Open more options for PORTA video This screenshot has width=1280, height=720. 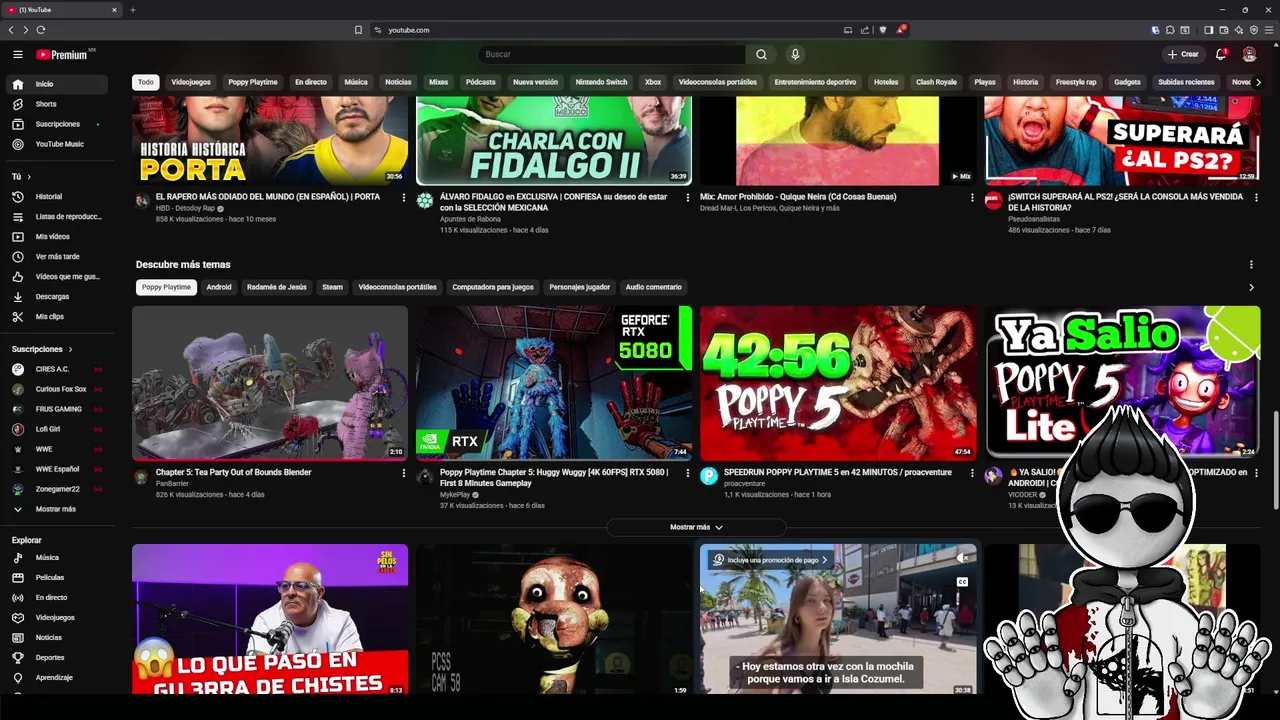click(x=404, y=198)
